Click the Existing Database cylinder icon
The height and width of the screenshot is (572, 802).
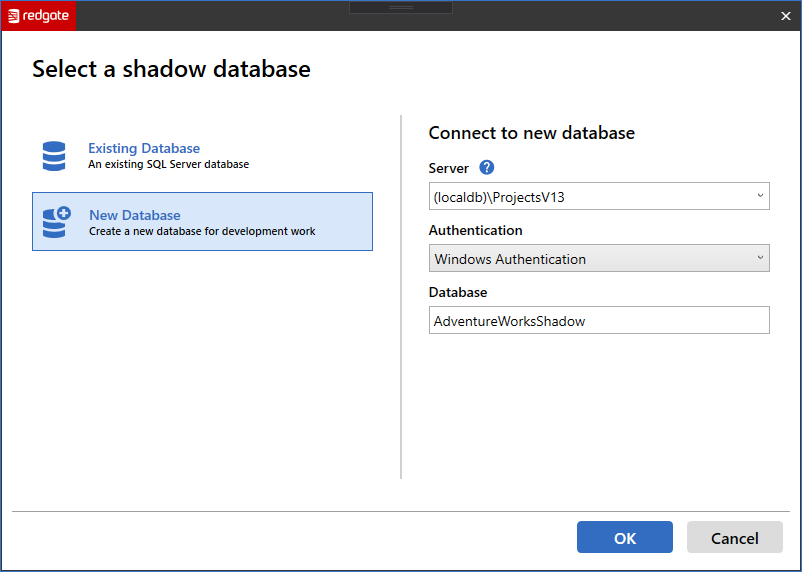(x=54, y=156)
